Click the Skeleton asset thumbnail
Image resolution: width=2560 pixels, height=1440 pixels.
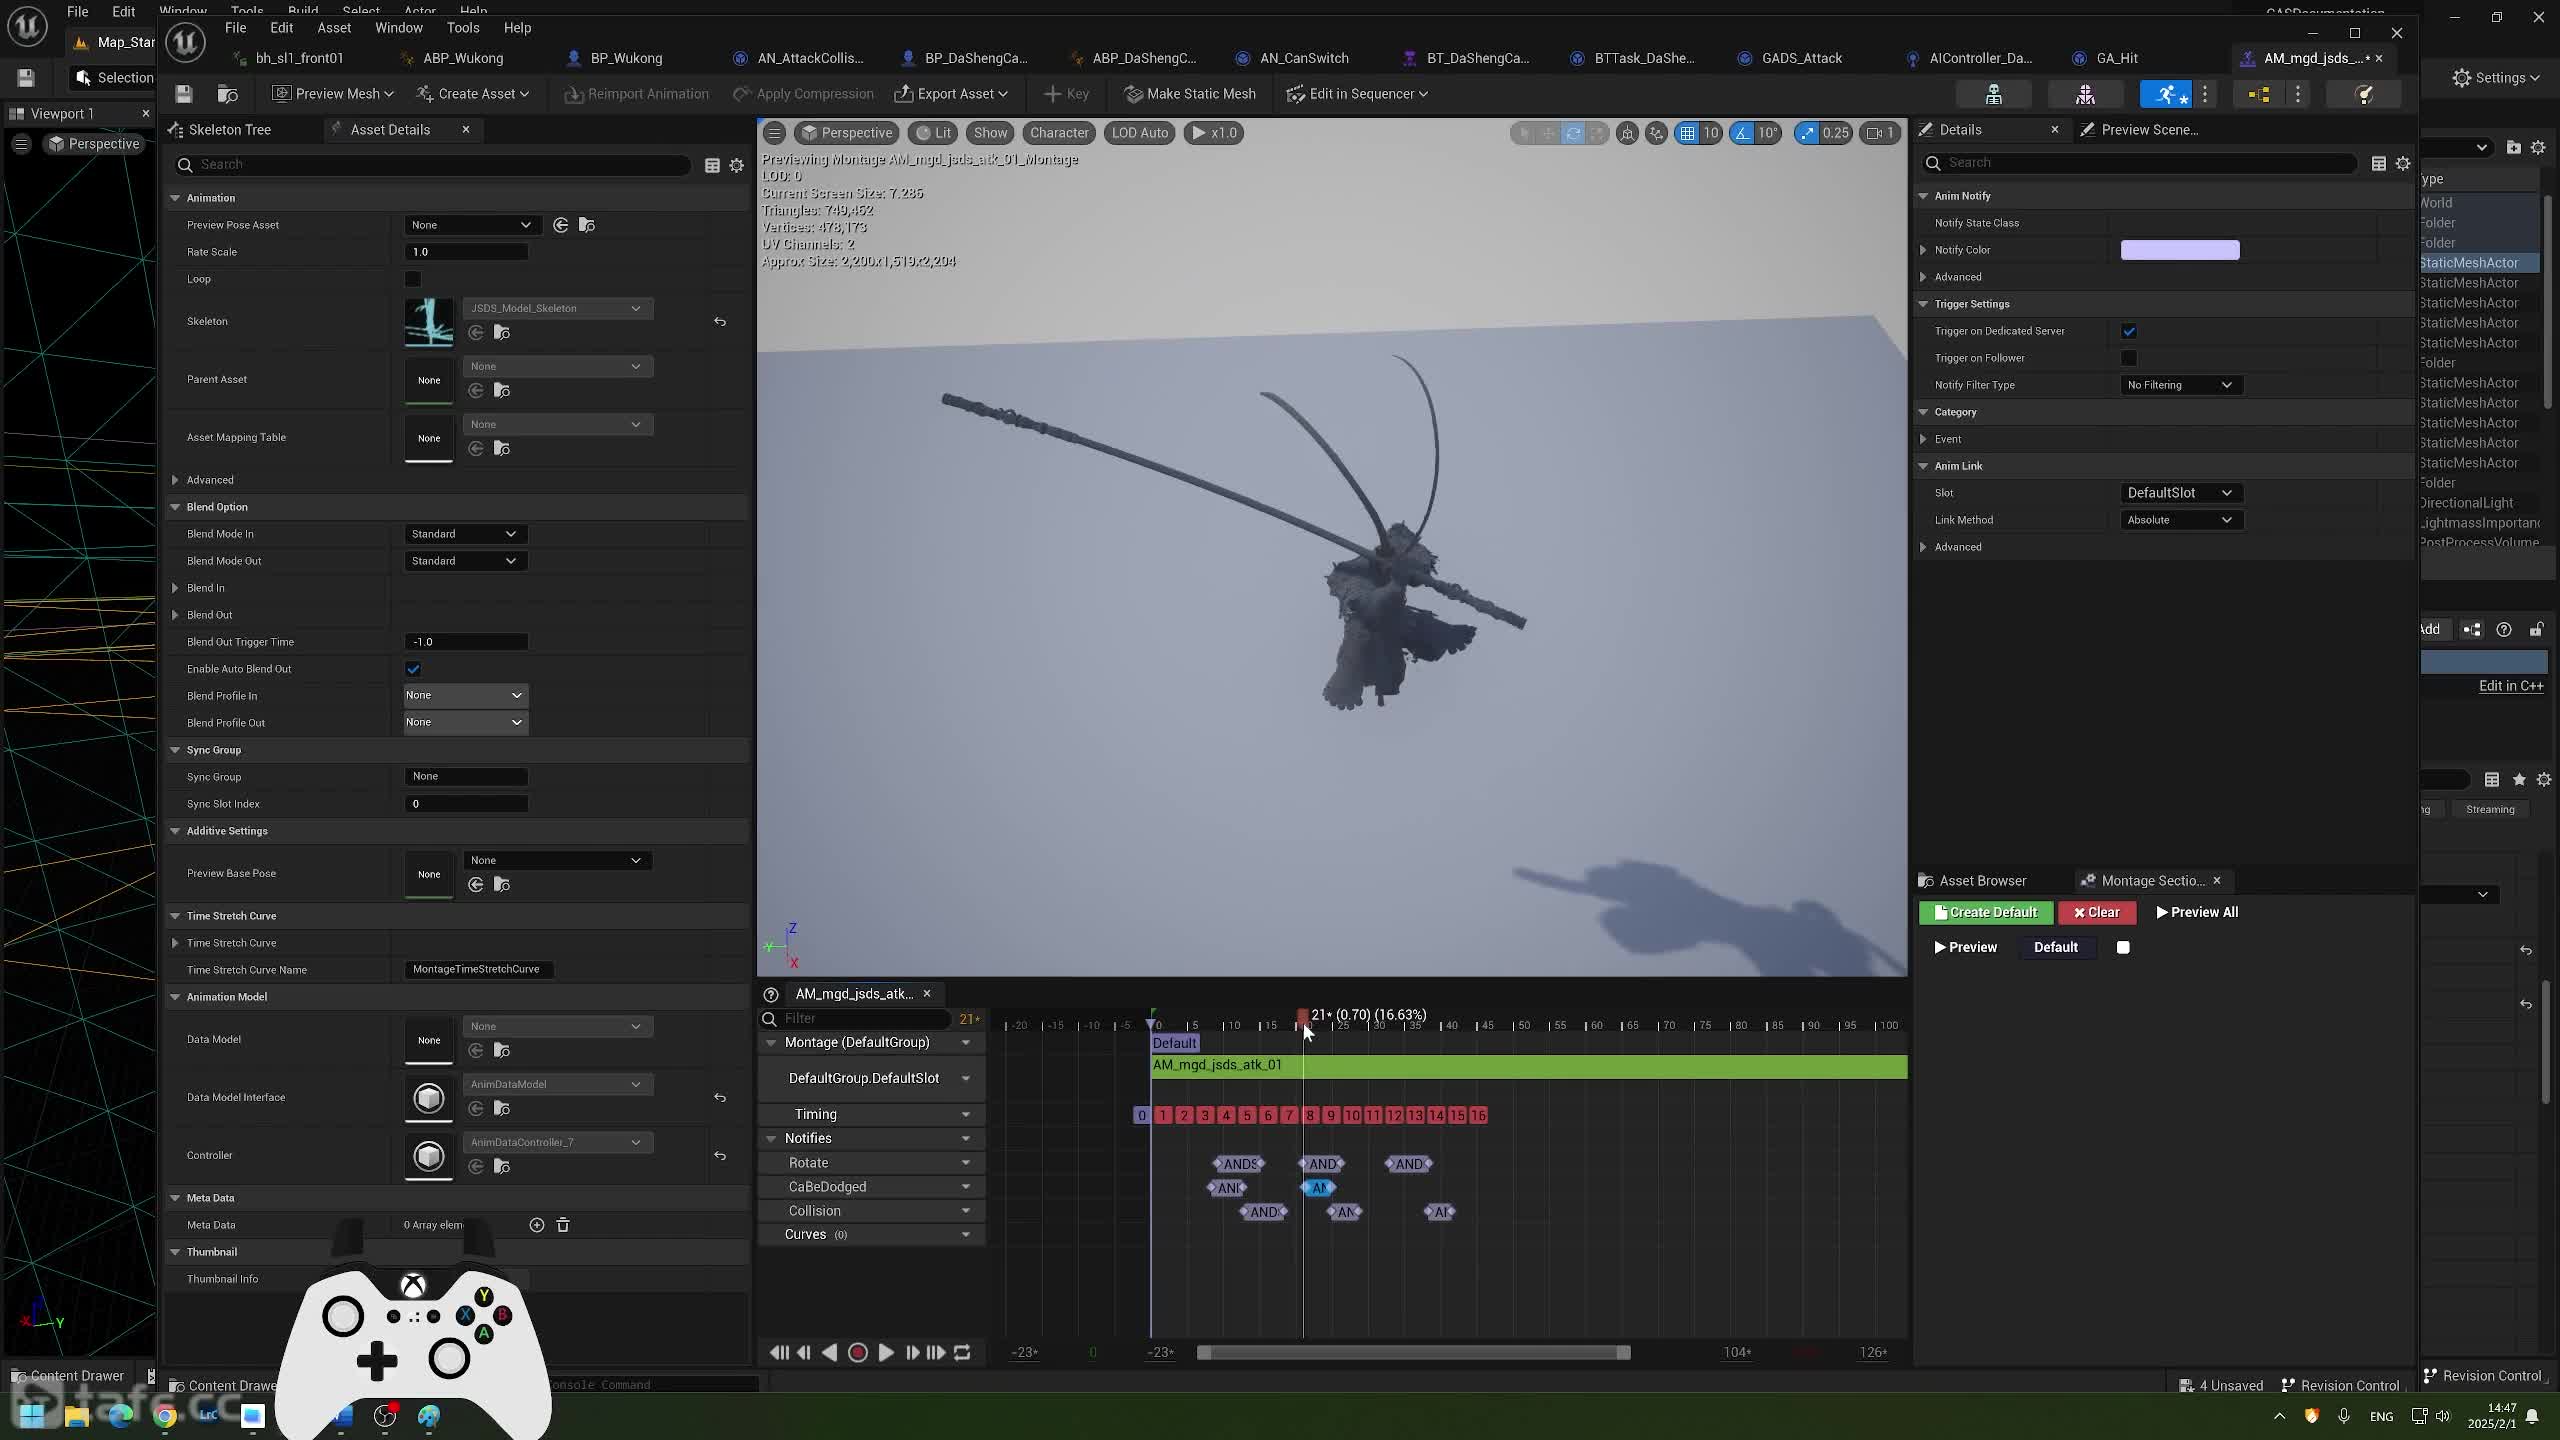click(429, 323)
